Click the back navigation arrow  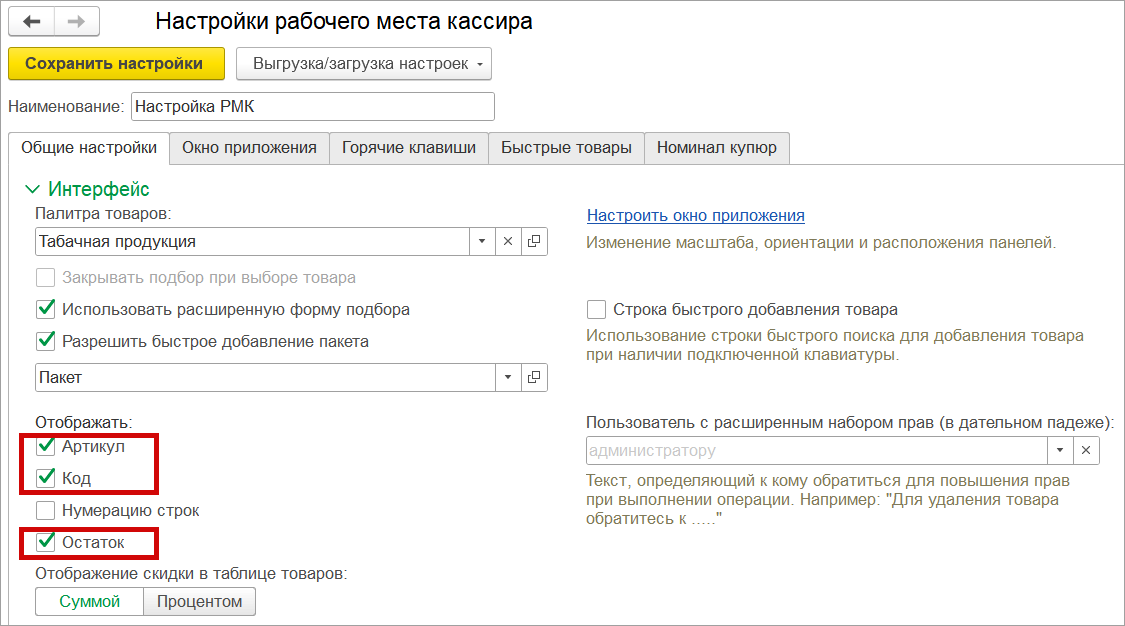coord(31,22)
